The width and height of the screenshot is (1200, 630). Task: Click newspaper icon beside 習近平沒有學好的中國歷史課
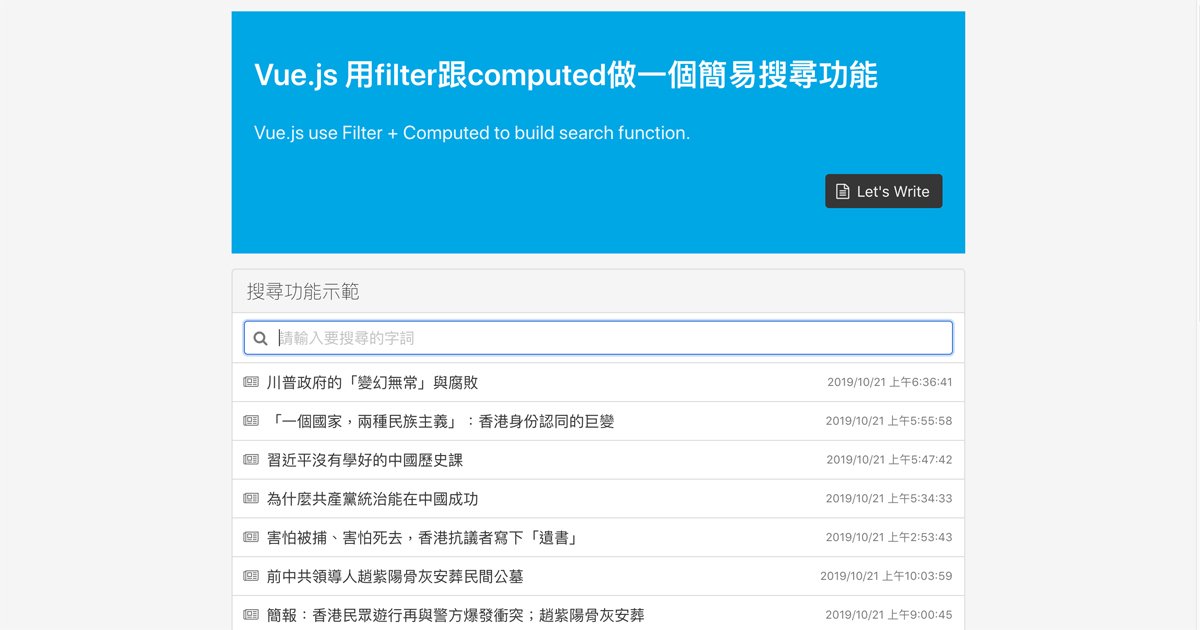251,460
